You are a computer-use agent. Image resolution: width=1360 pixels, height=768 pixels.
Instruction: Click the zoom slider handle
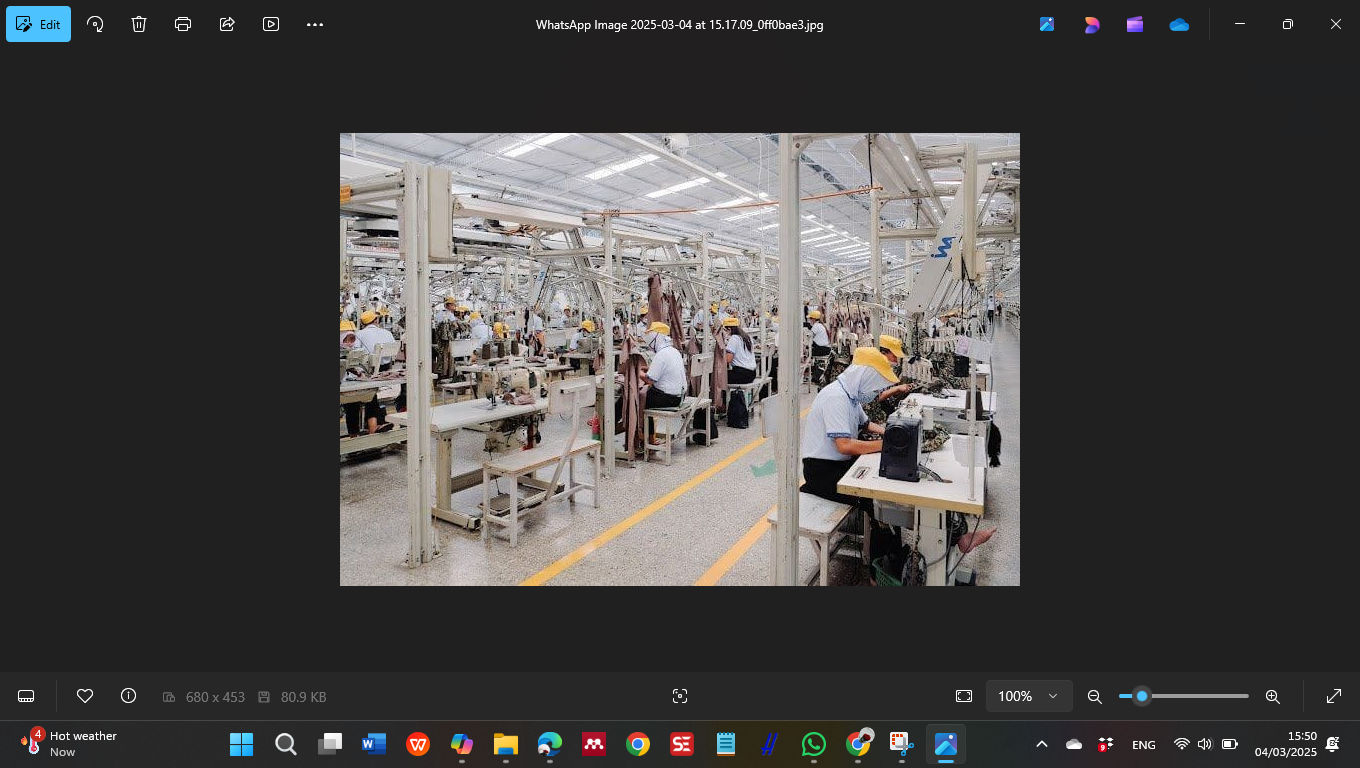(x=1141, y=696)
